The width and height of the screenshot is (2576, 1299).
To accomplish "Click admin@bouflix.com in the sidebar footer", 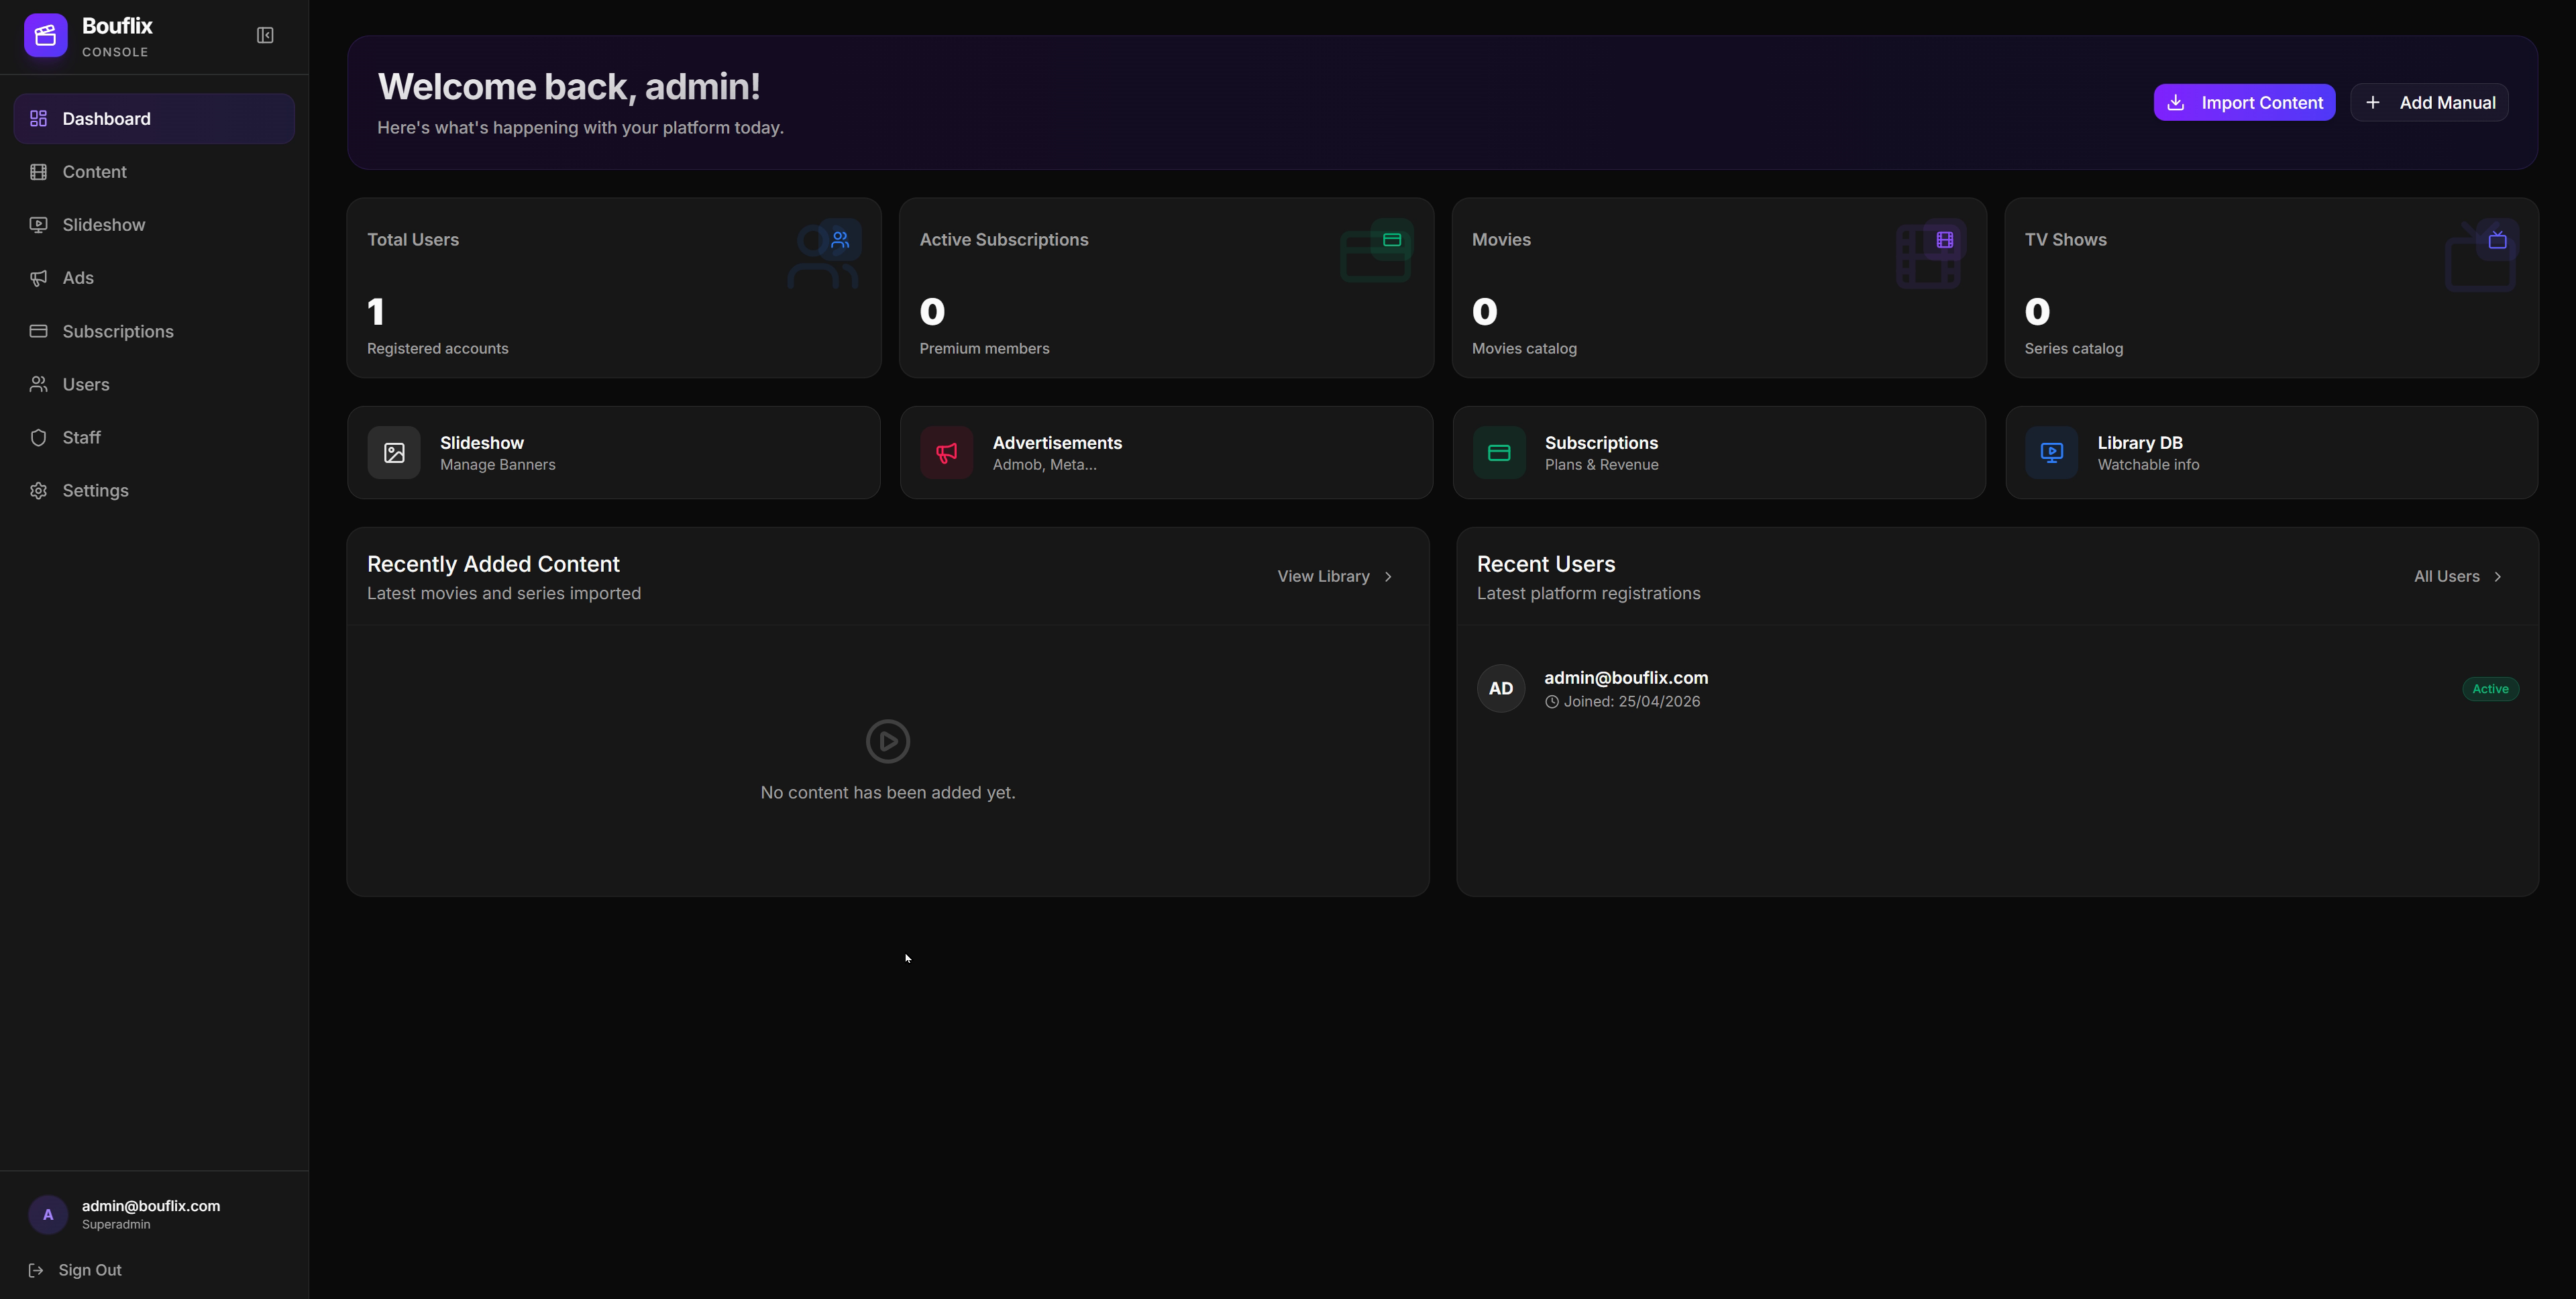I will pos(151,1206).
